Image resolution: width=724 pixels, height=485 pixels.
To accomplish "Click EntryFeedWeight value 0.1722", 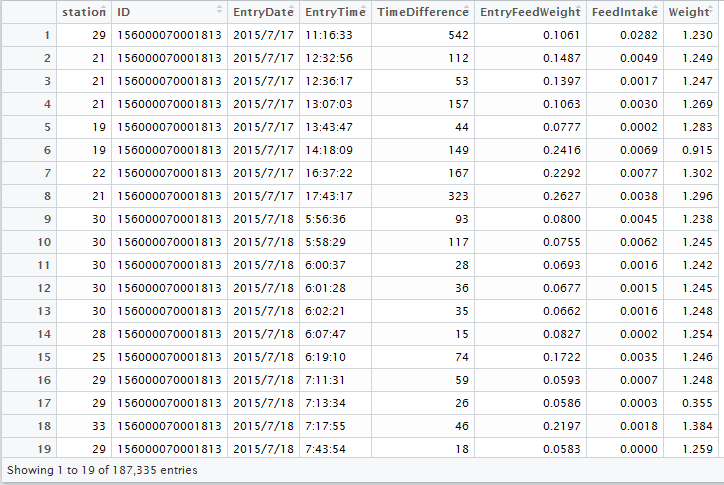I will (x=561, y=357).
